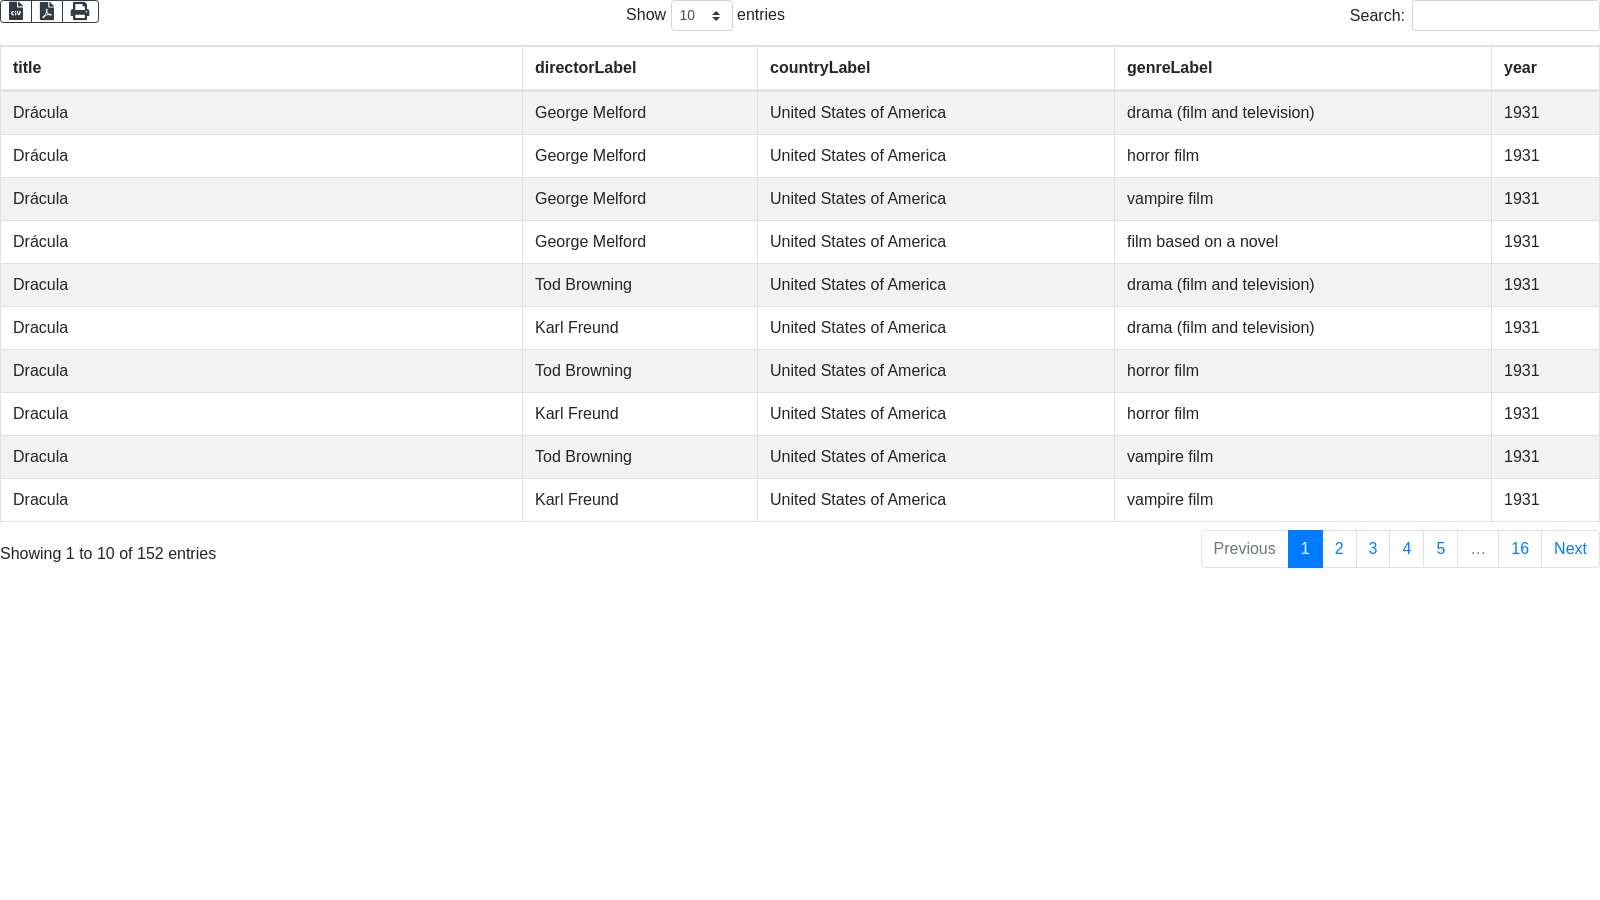Click the Next pagination button
Viewport: 1600px width, 900px height.
pos(1569,549)
